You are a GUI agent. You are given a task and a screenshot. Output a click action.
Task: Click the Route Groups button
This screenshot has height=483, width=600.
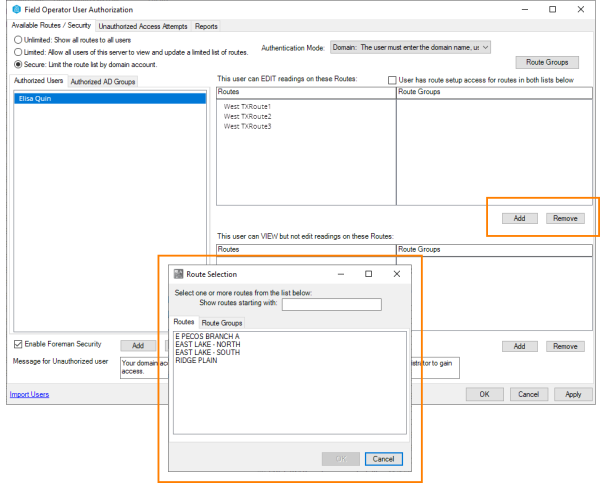coord(547,62)
